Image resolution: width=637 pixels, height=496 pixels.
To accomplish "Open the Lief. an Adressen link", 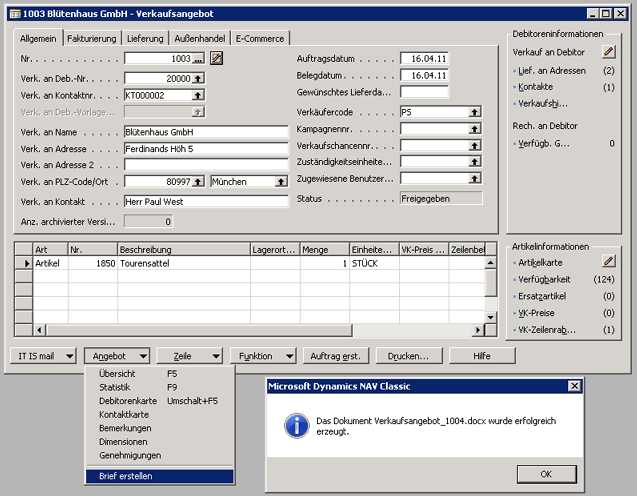I will (x=552, y=71).
